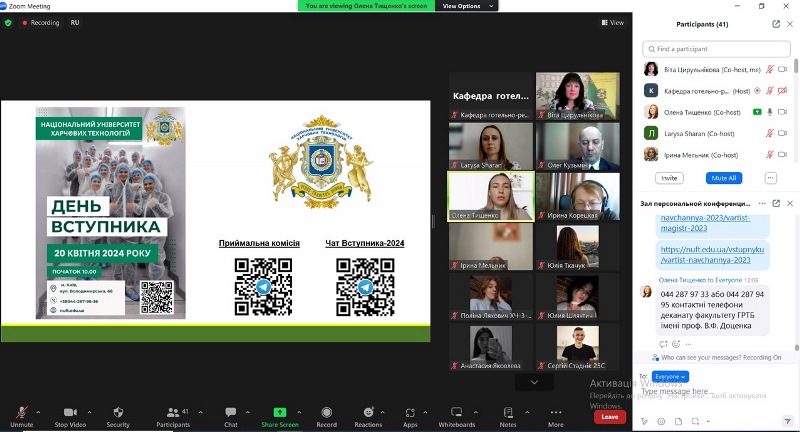Click Who can see your messages notice
This screenshot has width=800, height=432.
716,358
